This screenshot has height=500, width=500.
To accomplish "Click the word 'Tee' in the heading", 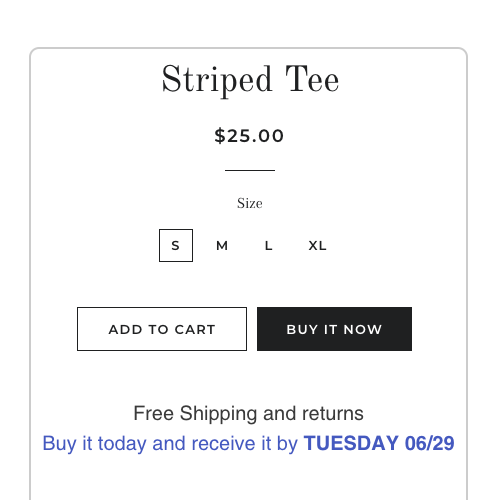I will (312, 79).
